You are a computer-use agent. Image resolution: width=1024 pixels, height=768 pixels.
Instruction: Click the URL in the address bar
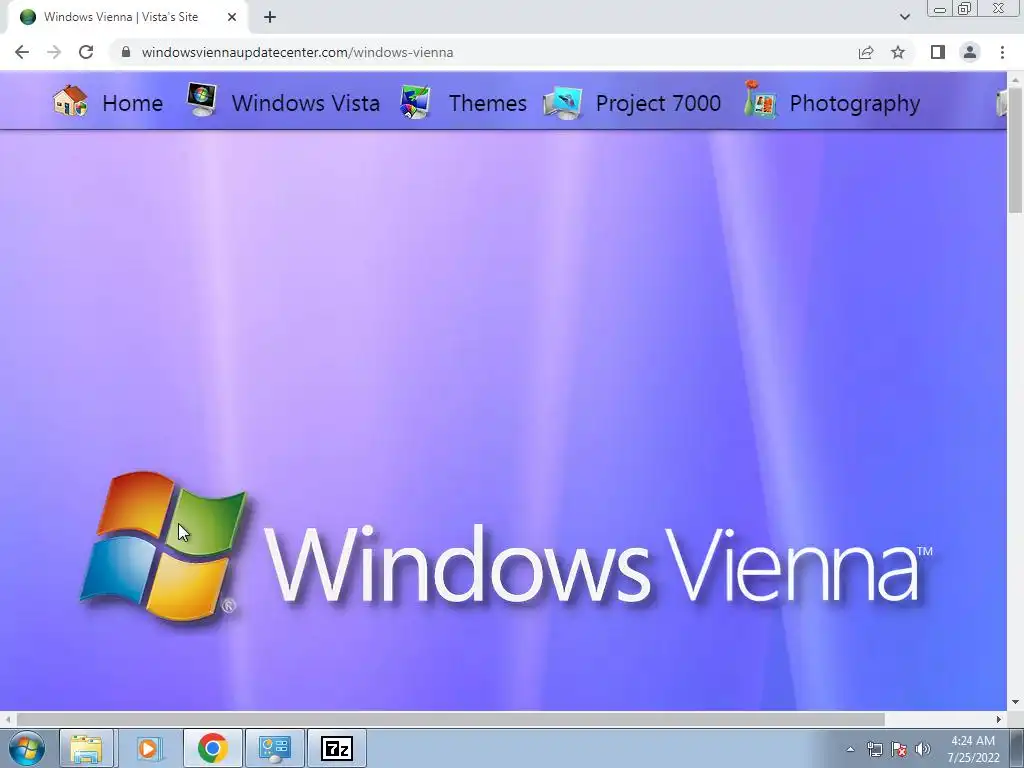[297, 52]
